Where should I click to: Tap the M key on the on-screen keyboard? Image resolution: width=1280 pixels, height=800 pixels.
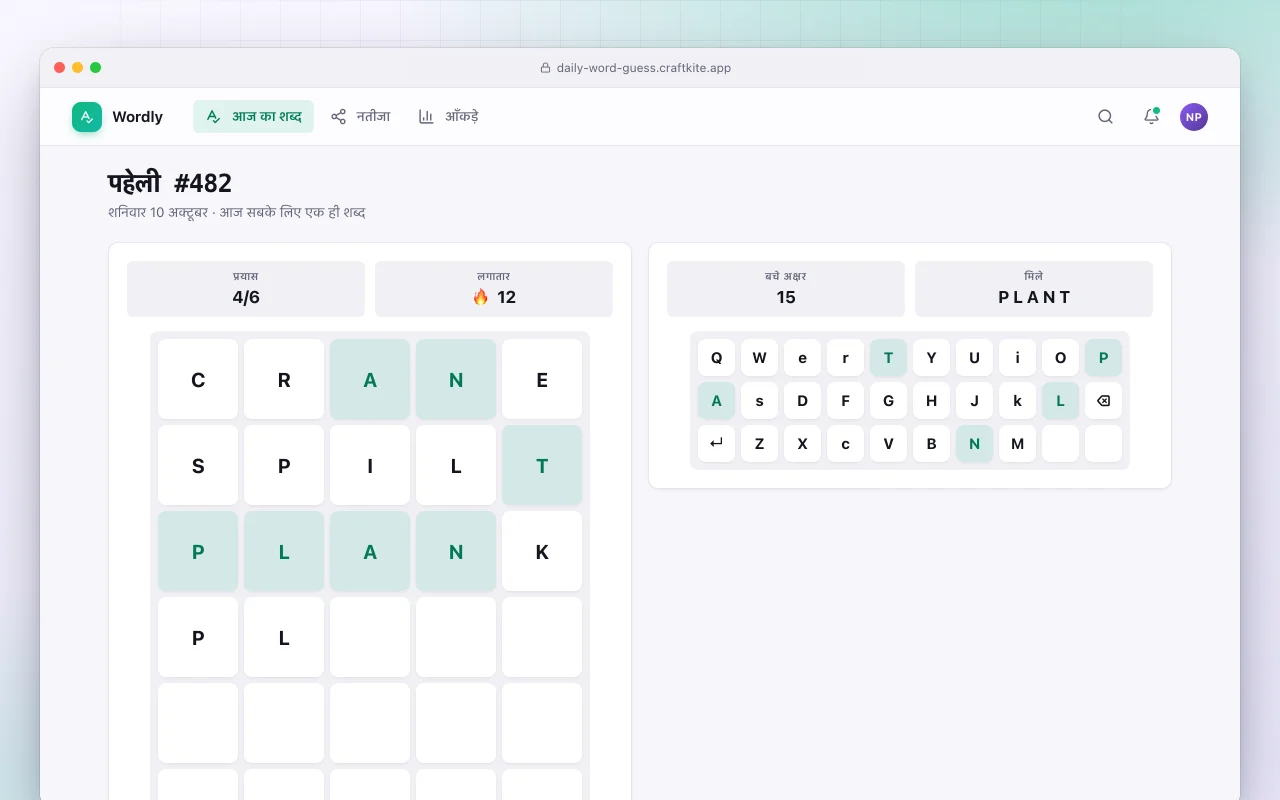1017,444
